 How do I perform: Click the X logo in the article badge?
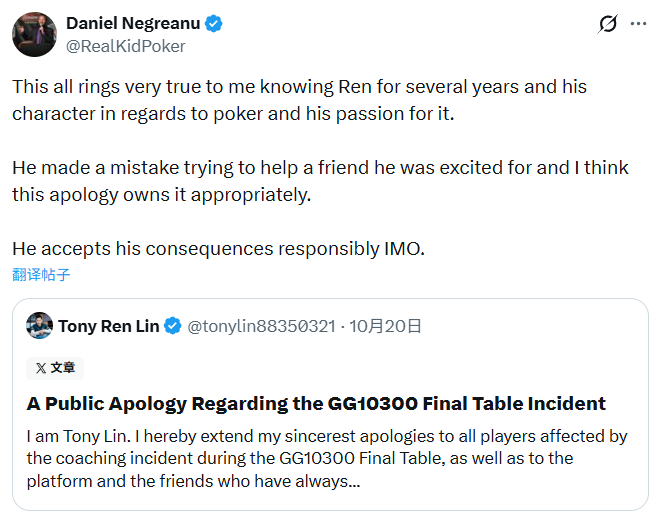(40, 368)
